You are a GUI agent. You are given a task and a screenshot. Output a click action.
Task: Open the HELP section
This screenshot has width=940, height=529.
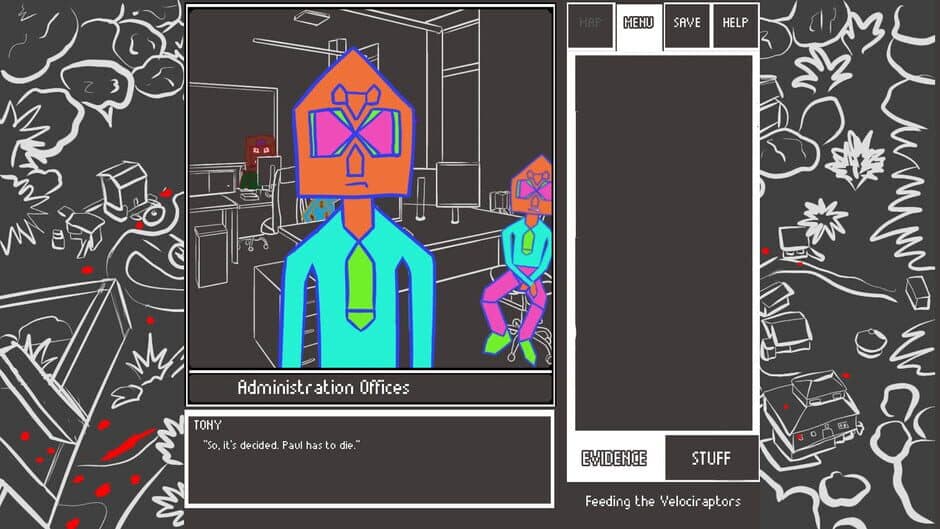(x=735, y=24)
